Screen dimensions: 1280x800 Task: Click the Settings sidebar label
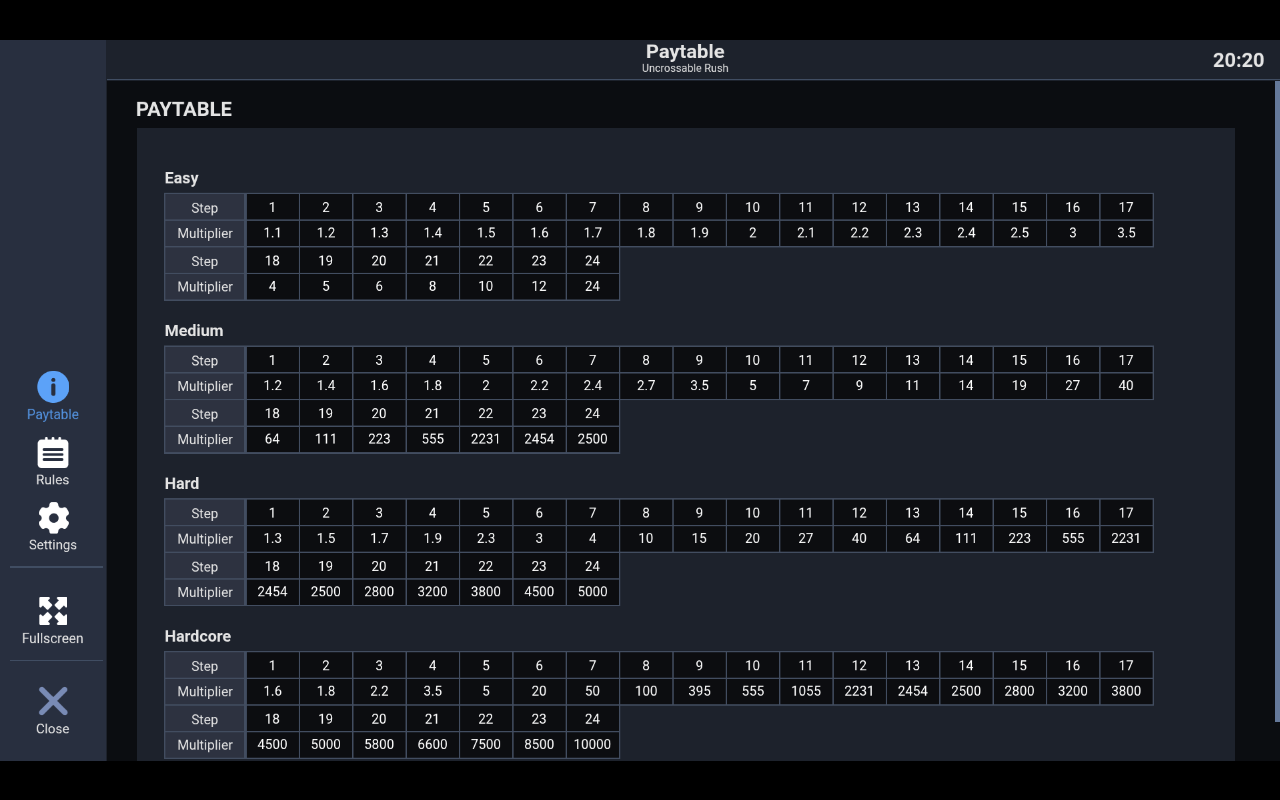tap(53, 545)
